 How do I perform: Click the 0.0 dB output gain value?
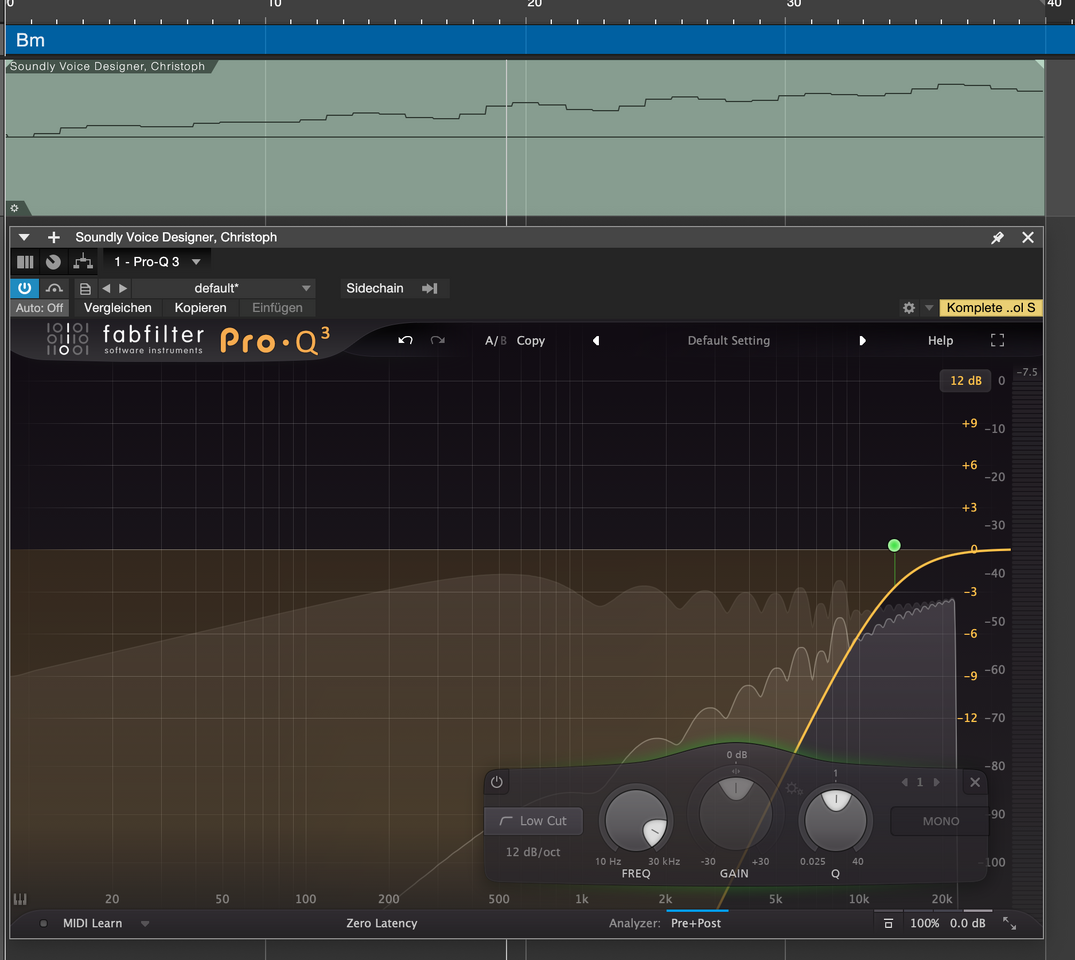point(967,924)
